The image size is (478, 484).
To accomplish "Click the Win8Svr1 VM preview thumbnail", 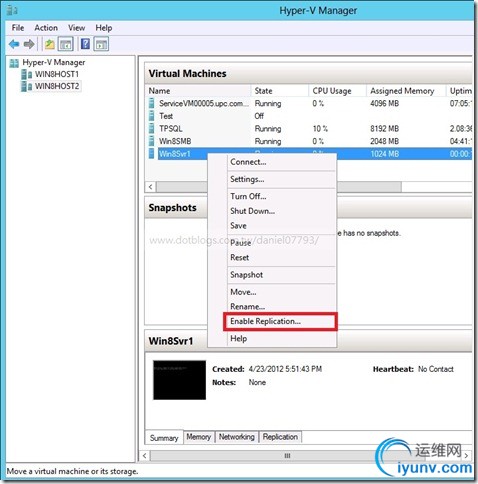I will [179, 380].
